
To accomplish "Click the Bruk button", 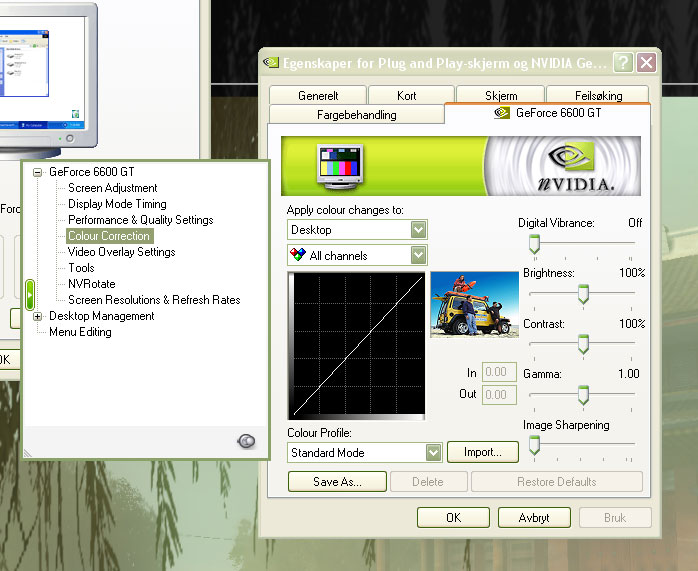I will [615, 518].
